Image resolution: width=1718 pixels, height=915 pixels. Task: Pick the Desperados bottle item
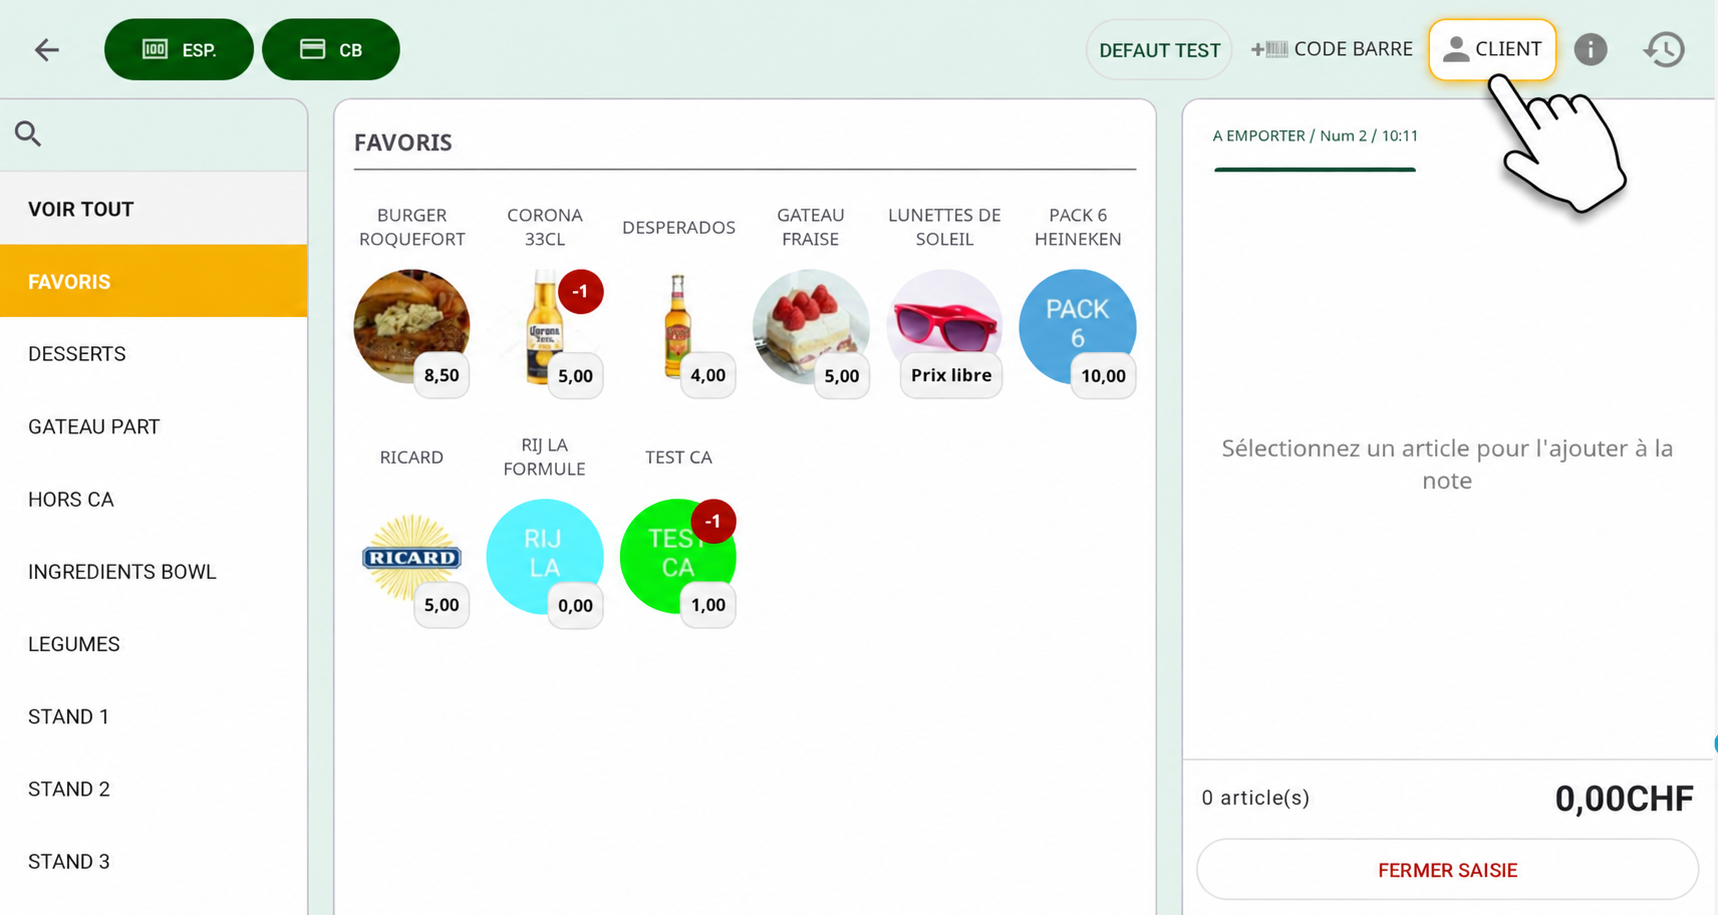pyautogui.click(x=678, y=326)
